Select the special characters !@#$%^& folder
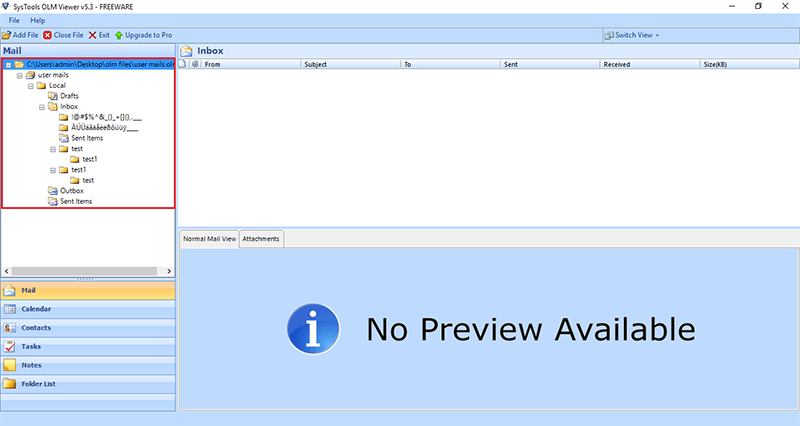The width and height of the screenshot is (800, 426). (107, 117)
